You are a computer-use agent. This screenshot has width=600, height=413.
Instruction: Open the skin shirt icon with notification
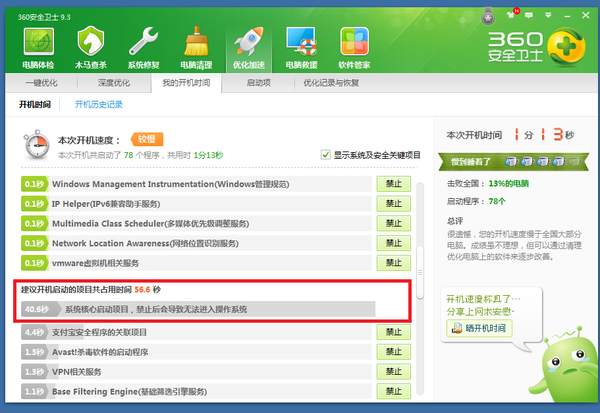click(512, 15)
